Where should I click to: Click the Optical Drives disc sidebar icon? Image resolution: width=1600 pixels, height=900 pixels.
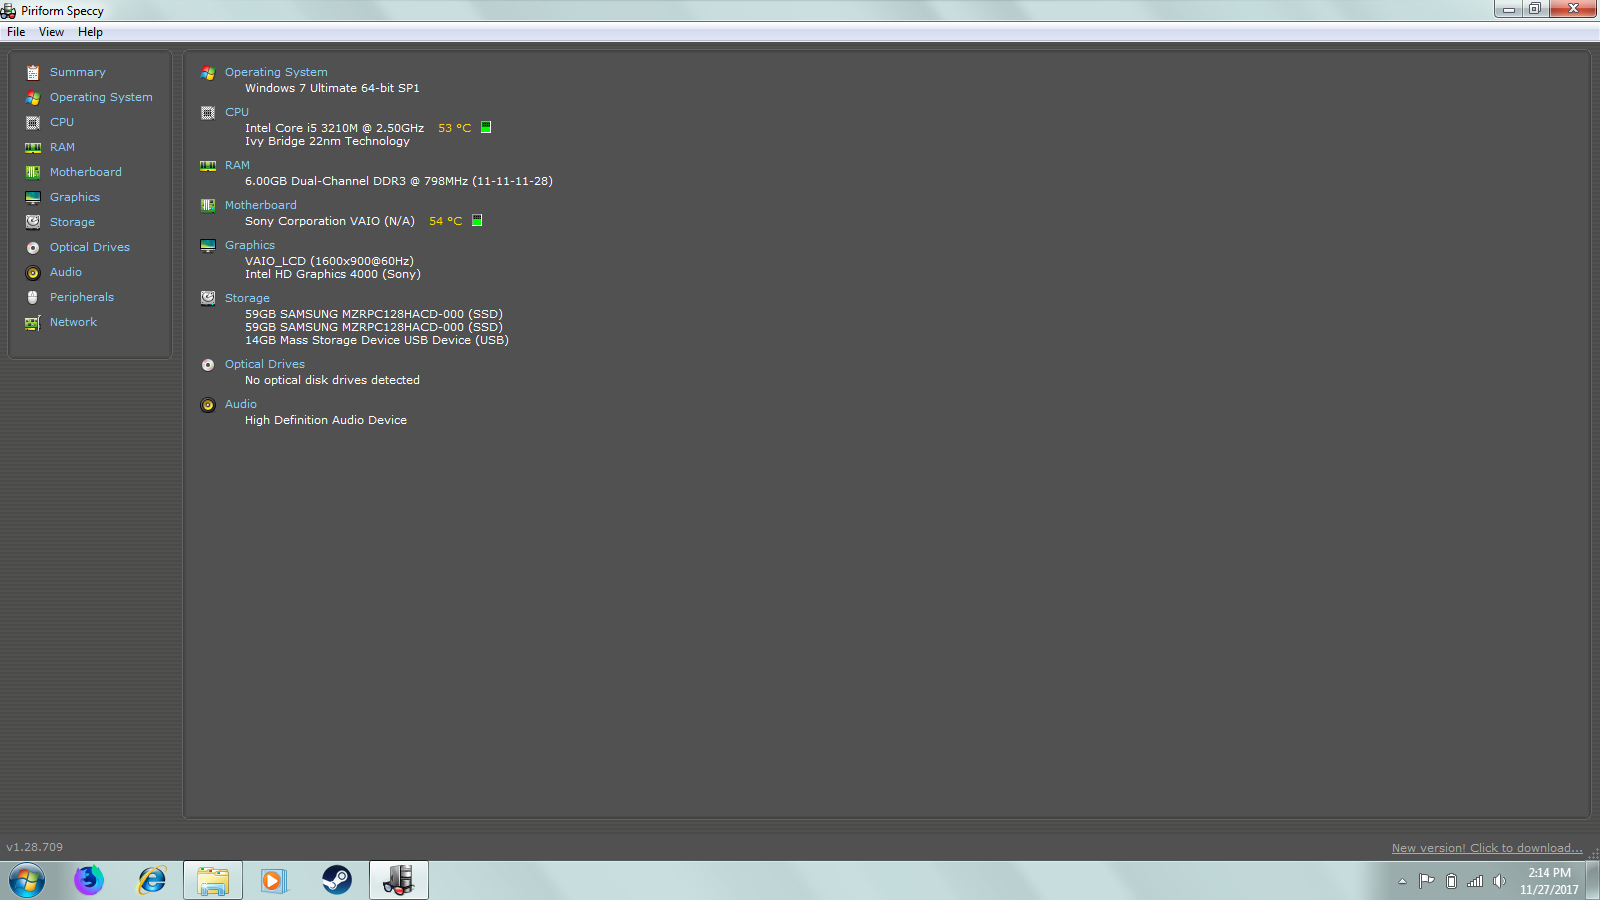tap(33, 247)
